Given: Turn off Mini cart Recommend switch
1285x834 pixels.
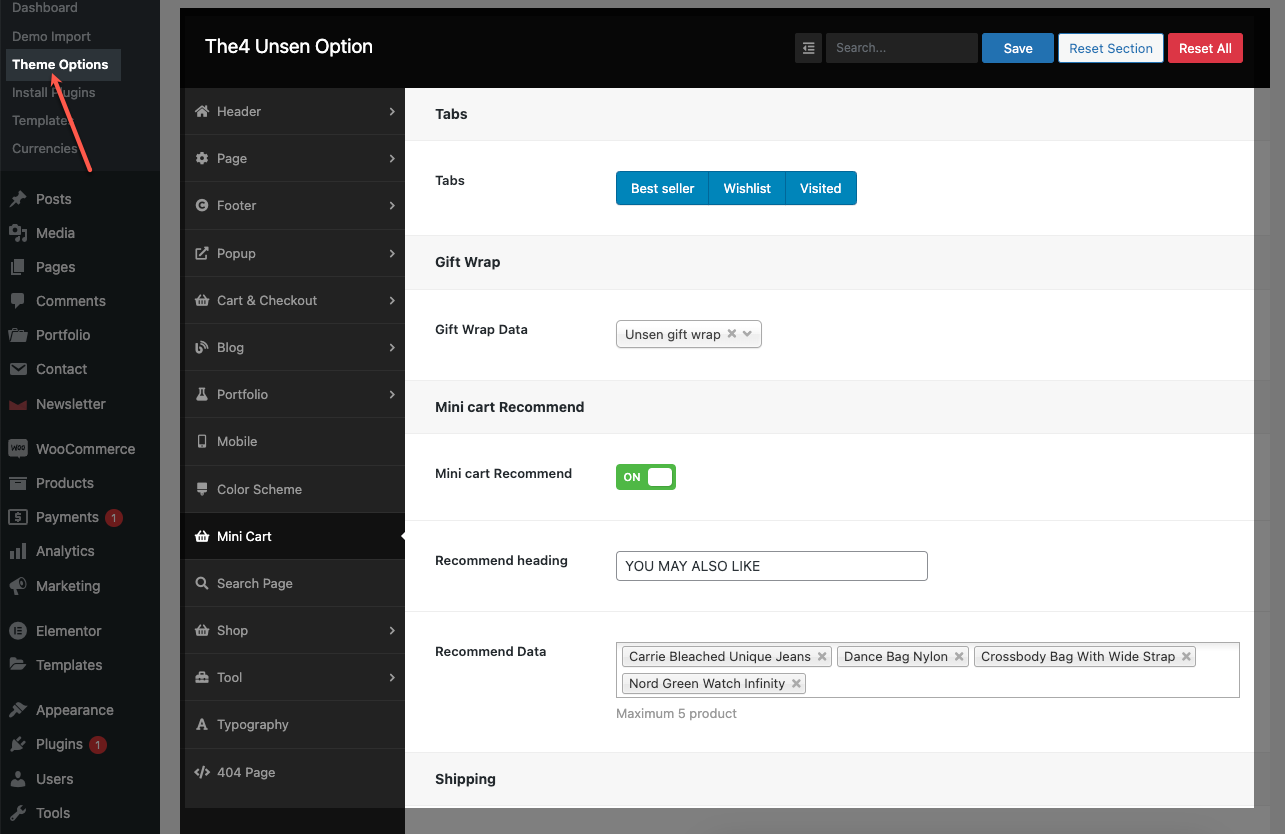Looking at the screenshot, I should 646,477.
